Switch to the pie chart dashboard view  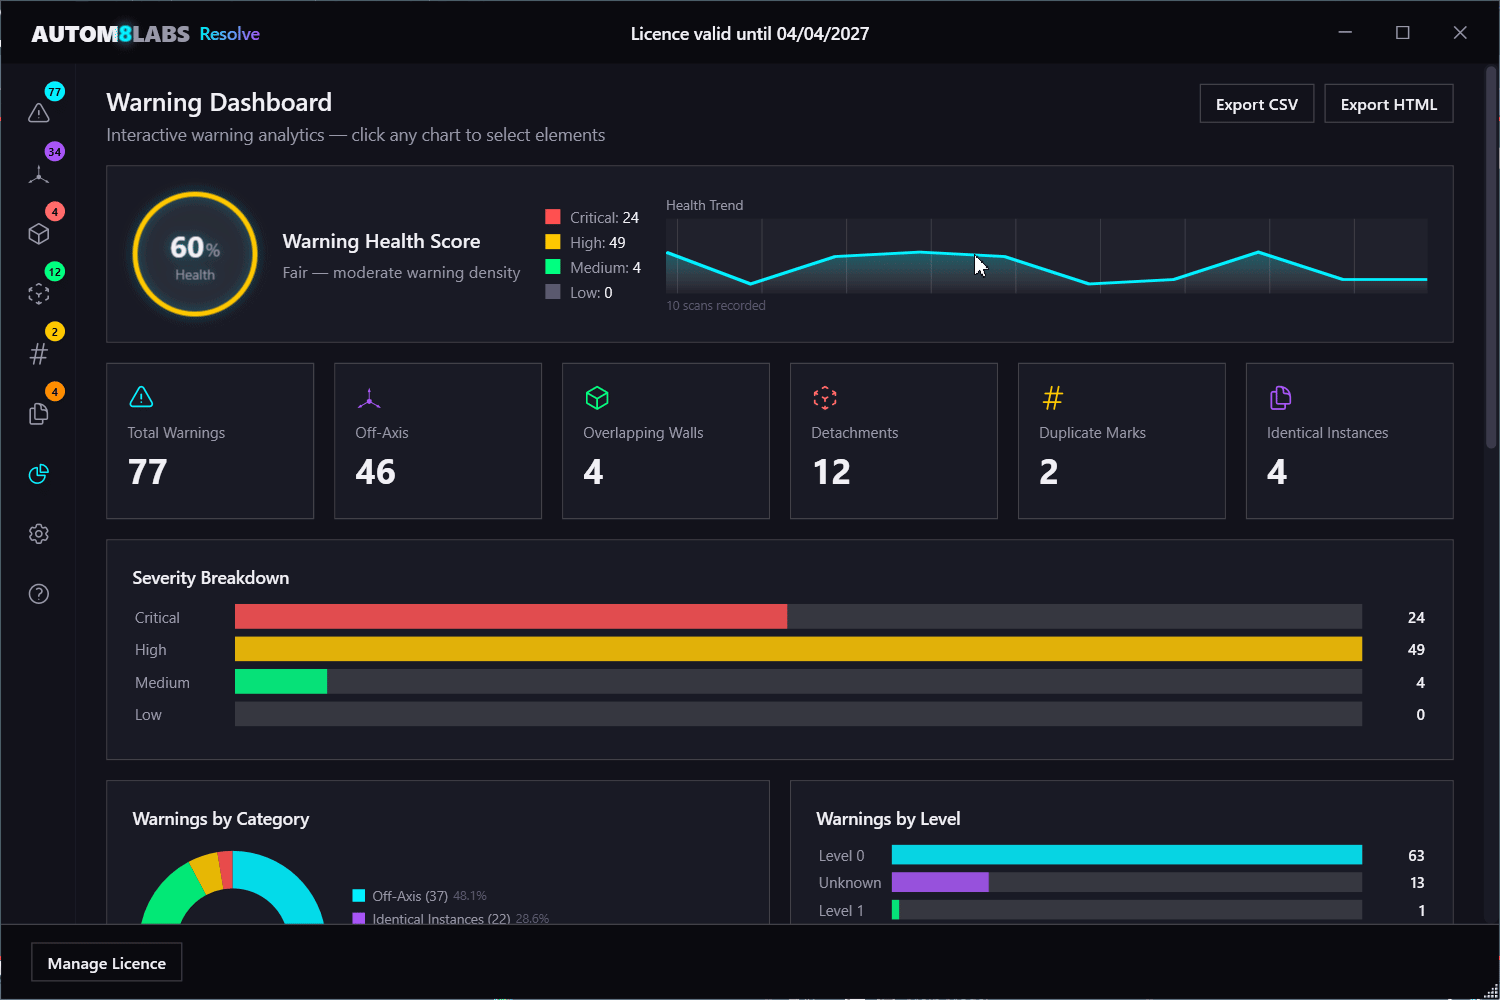point(38,473)
